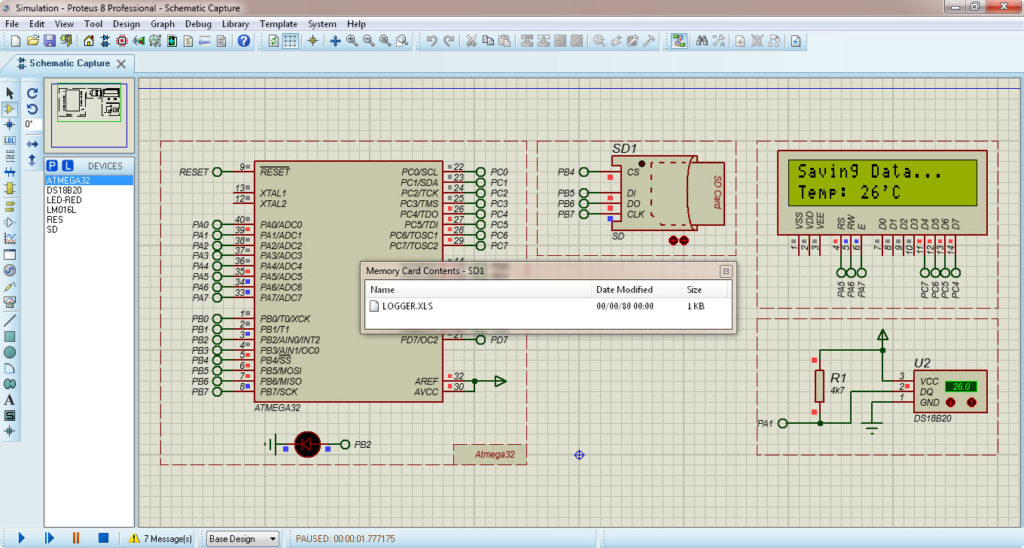Select 2D graphics line tool
Viewport: 1024px width, 548px height.
pos(10,321)
